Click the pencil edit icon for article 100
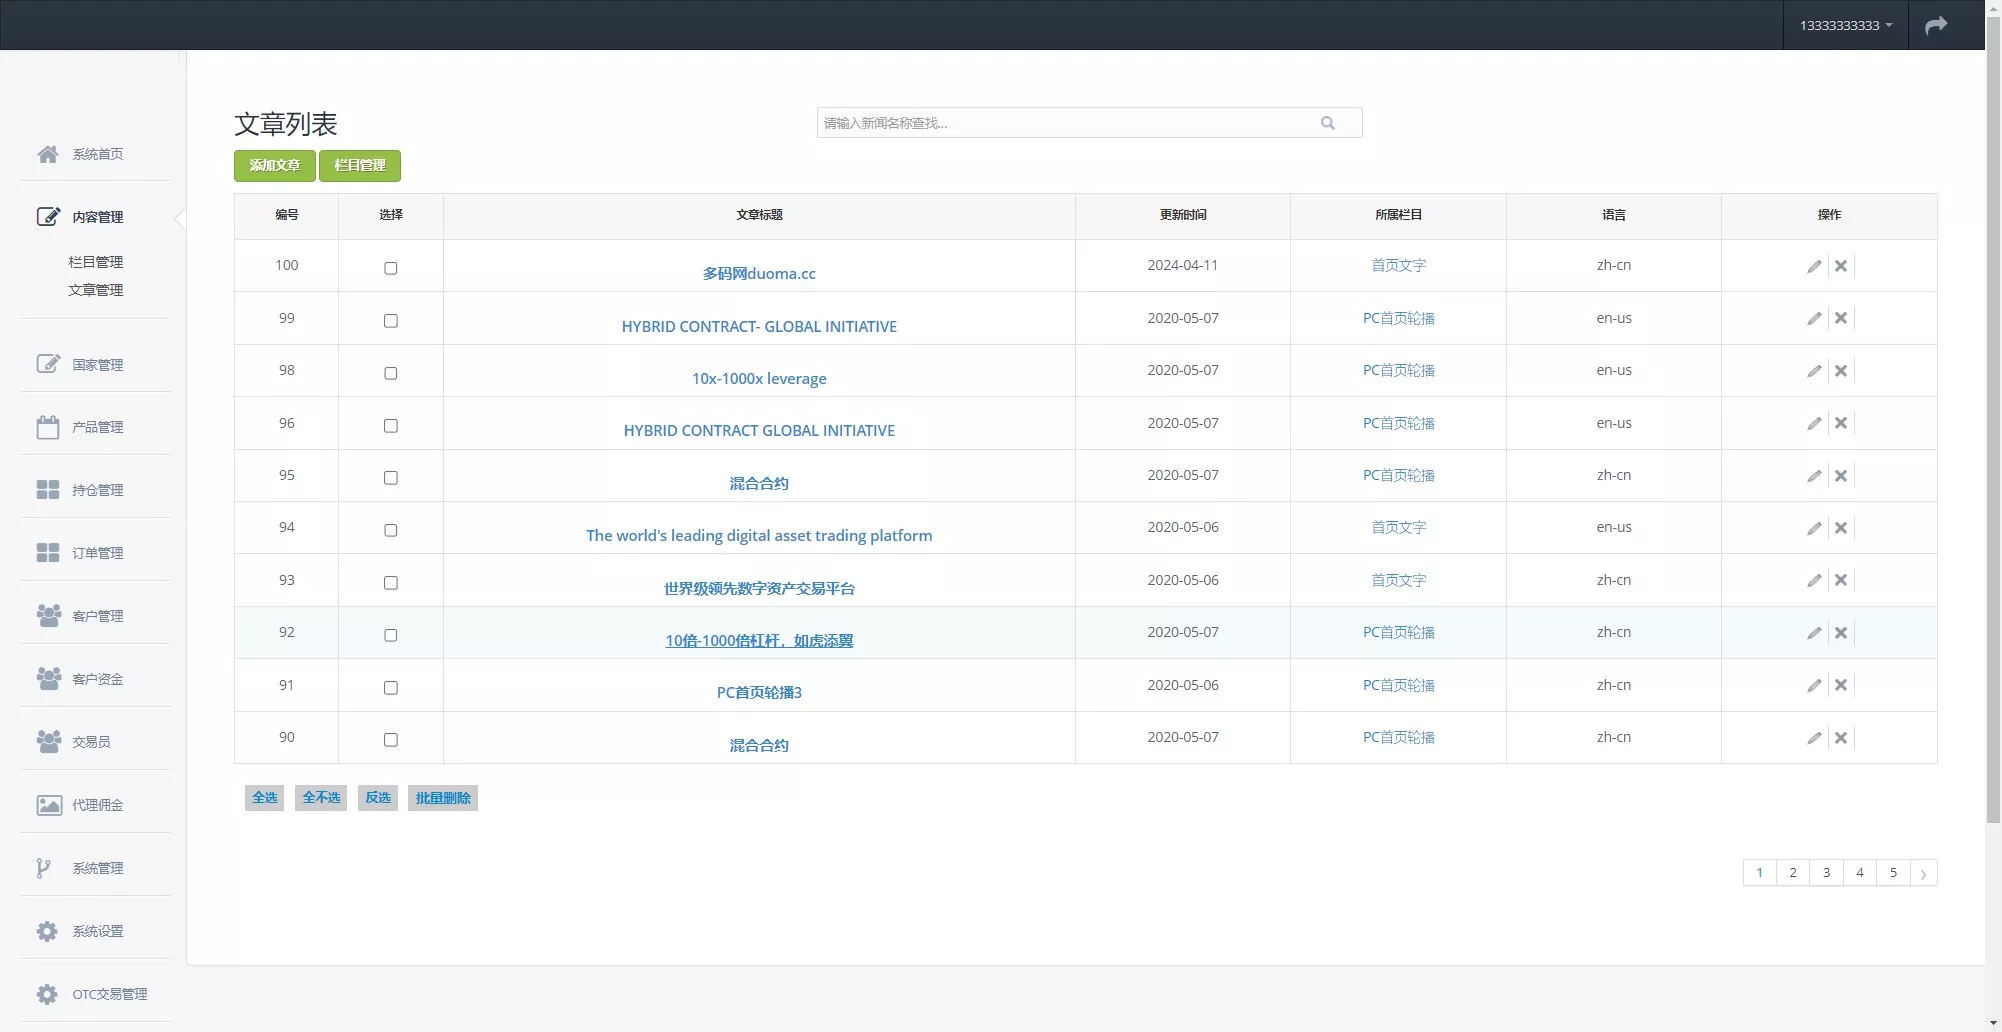2002x1032 pixels. point(1814,266)
